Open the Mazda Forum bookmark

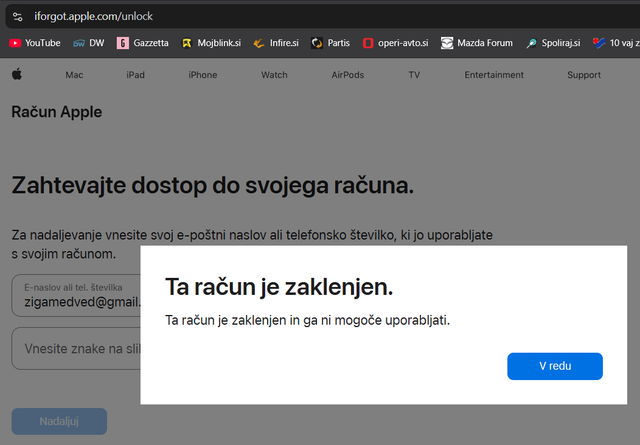point(477,43)
